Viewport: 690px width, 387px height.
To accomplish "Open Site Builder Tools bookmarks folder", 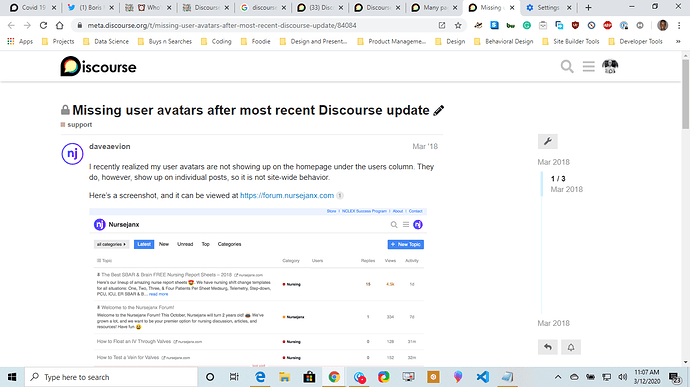I will pos(571,41).
